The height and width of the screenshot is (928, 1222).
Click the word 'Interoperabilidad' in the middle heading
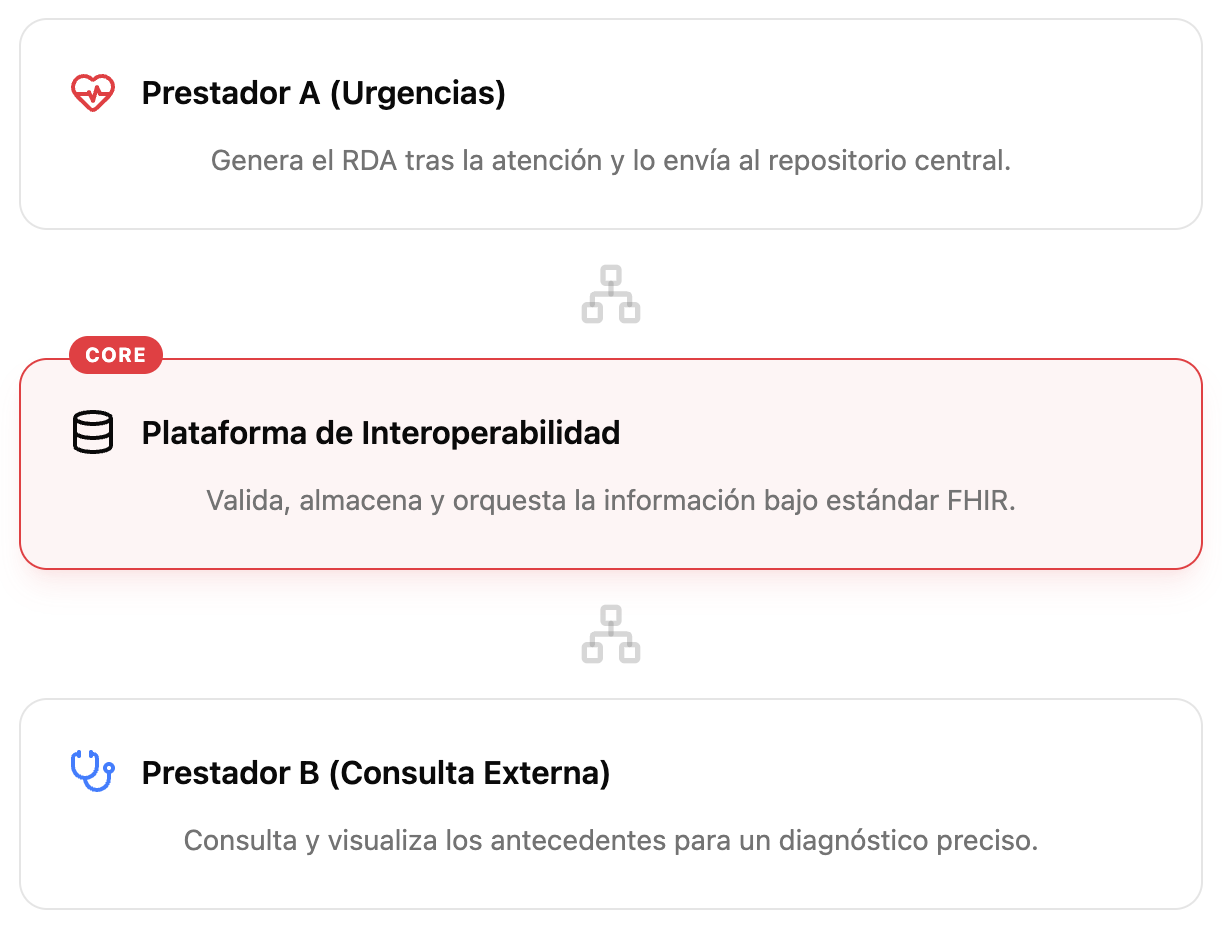[490, 433]
